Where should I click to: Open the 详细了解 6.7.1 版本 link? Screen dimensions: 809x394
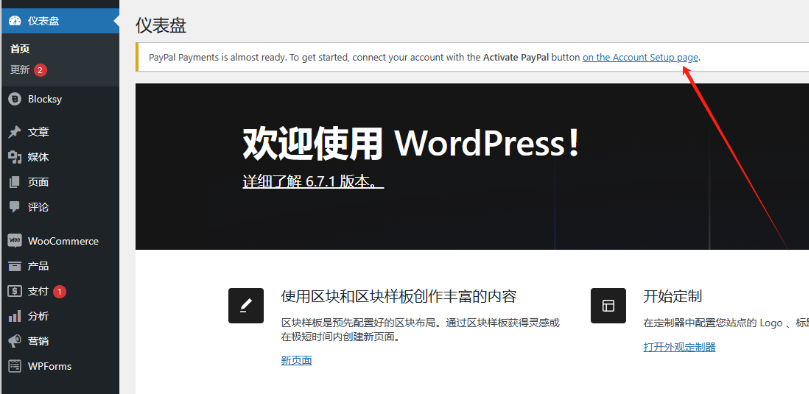[x=313, y=182]
